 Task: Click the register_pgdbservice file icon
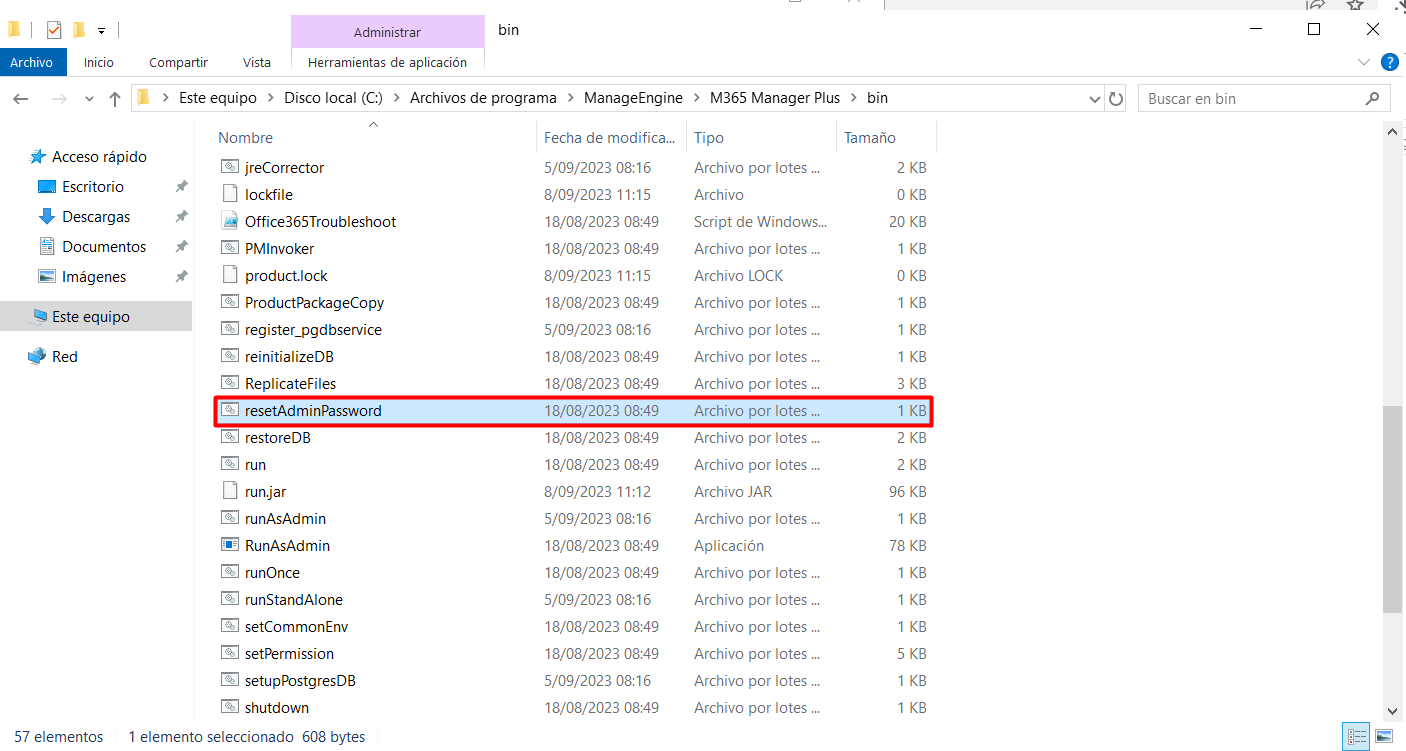230,329
